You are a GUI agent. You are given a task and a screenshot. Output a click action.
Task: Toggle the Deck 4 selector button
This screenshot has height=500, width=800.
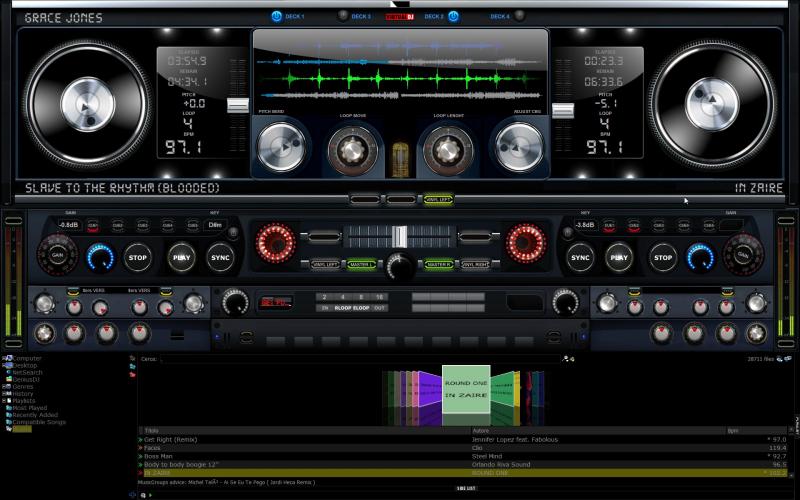[519, 16]
